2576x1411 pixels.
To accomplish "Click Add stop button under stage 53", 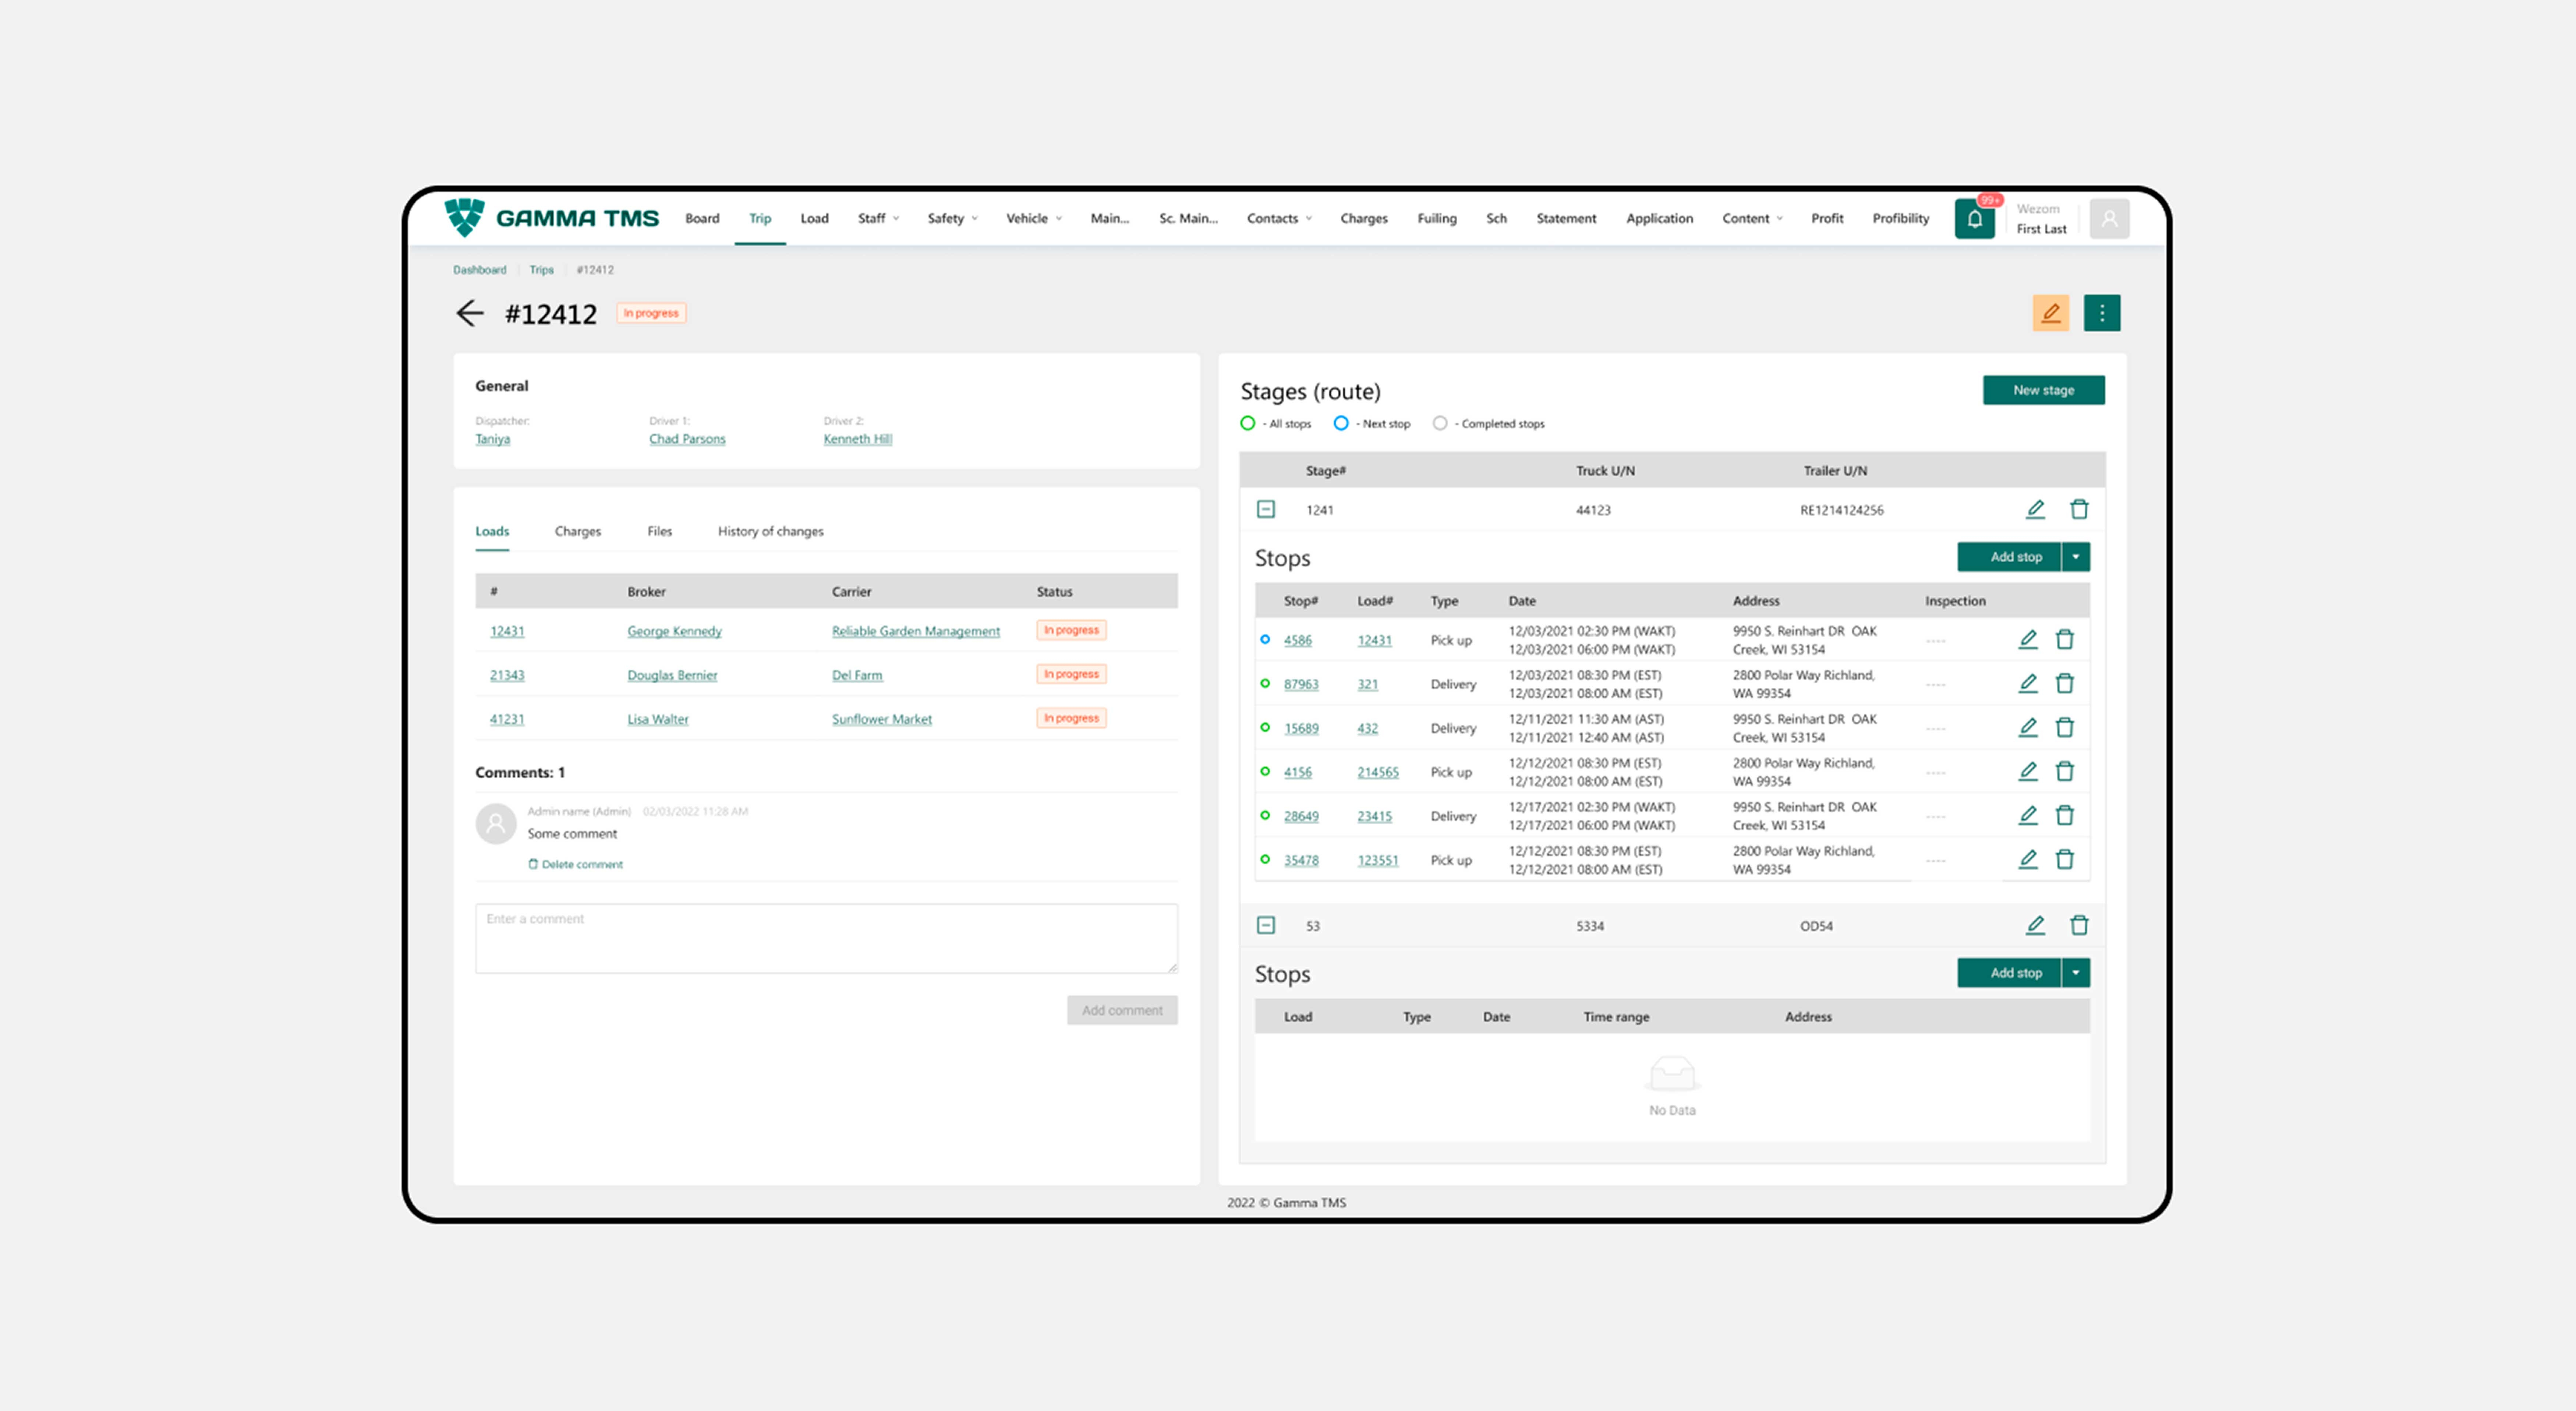I will (x=2008, y=973).
